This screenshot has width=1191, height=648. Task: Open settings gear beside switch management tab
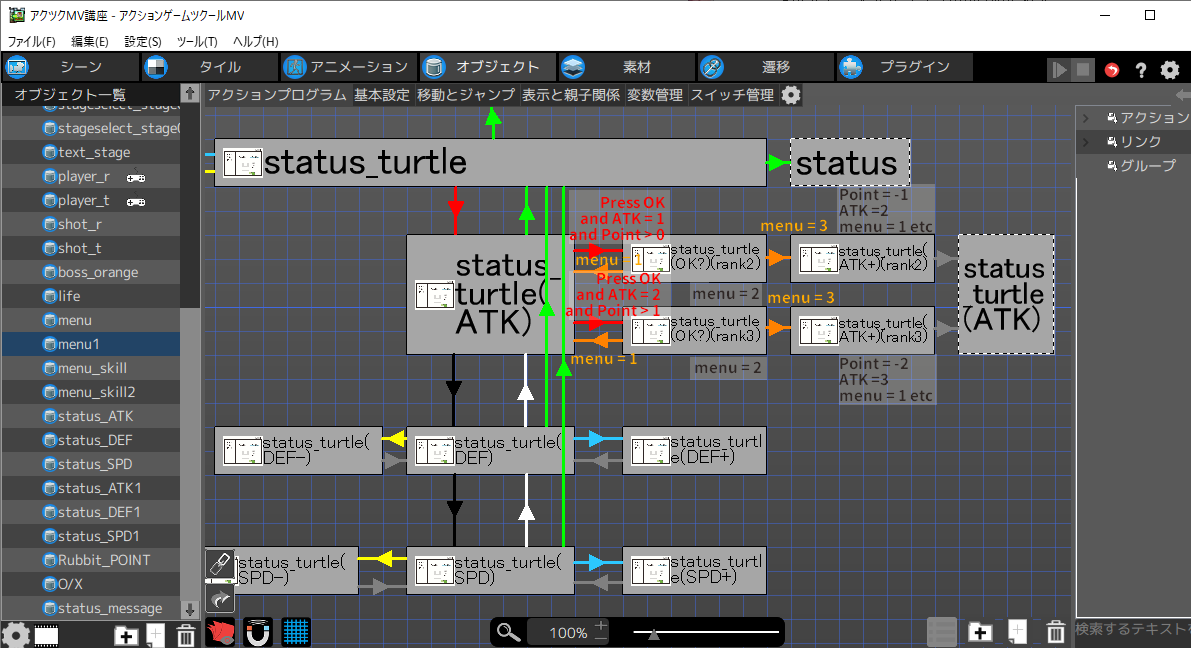point(791,95)
